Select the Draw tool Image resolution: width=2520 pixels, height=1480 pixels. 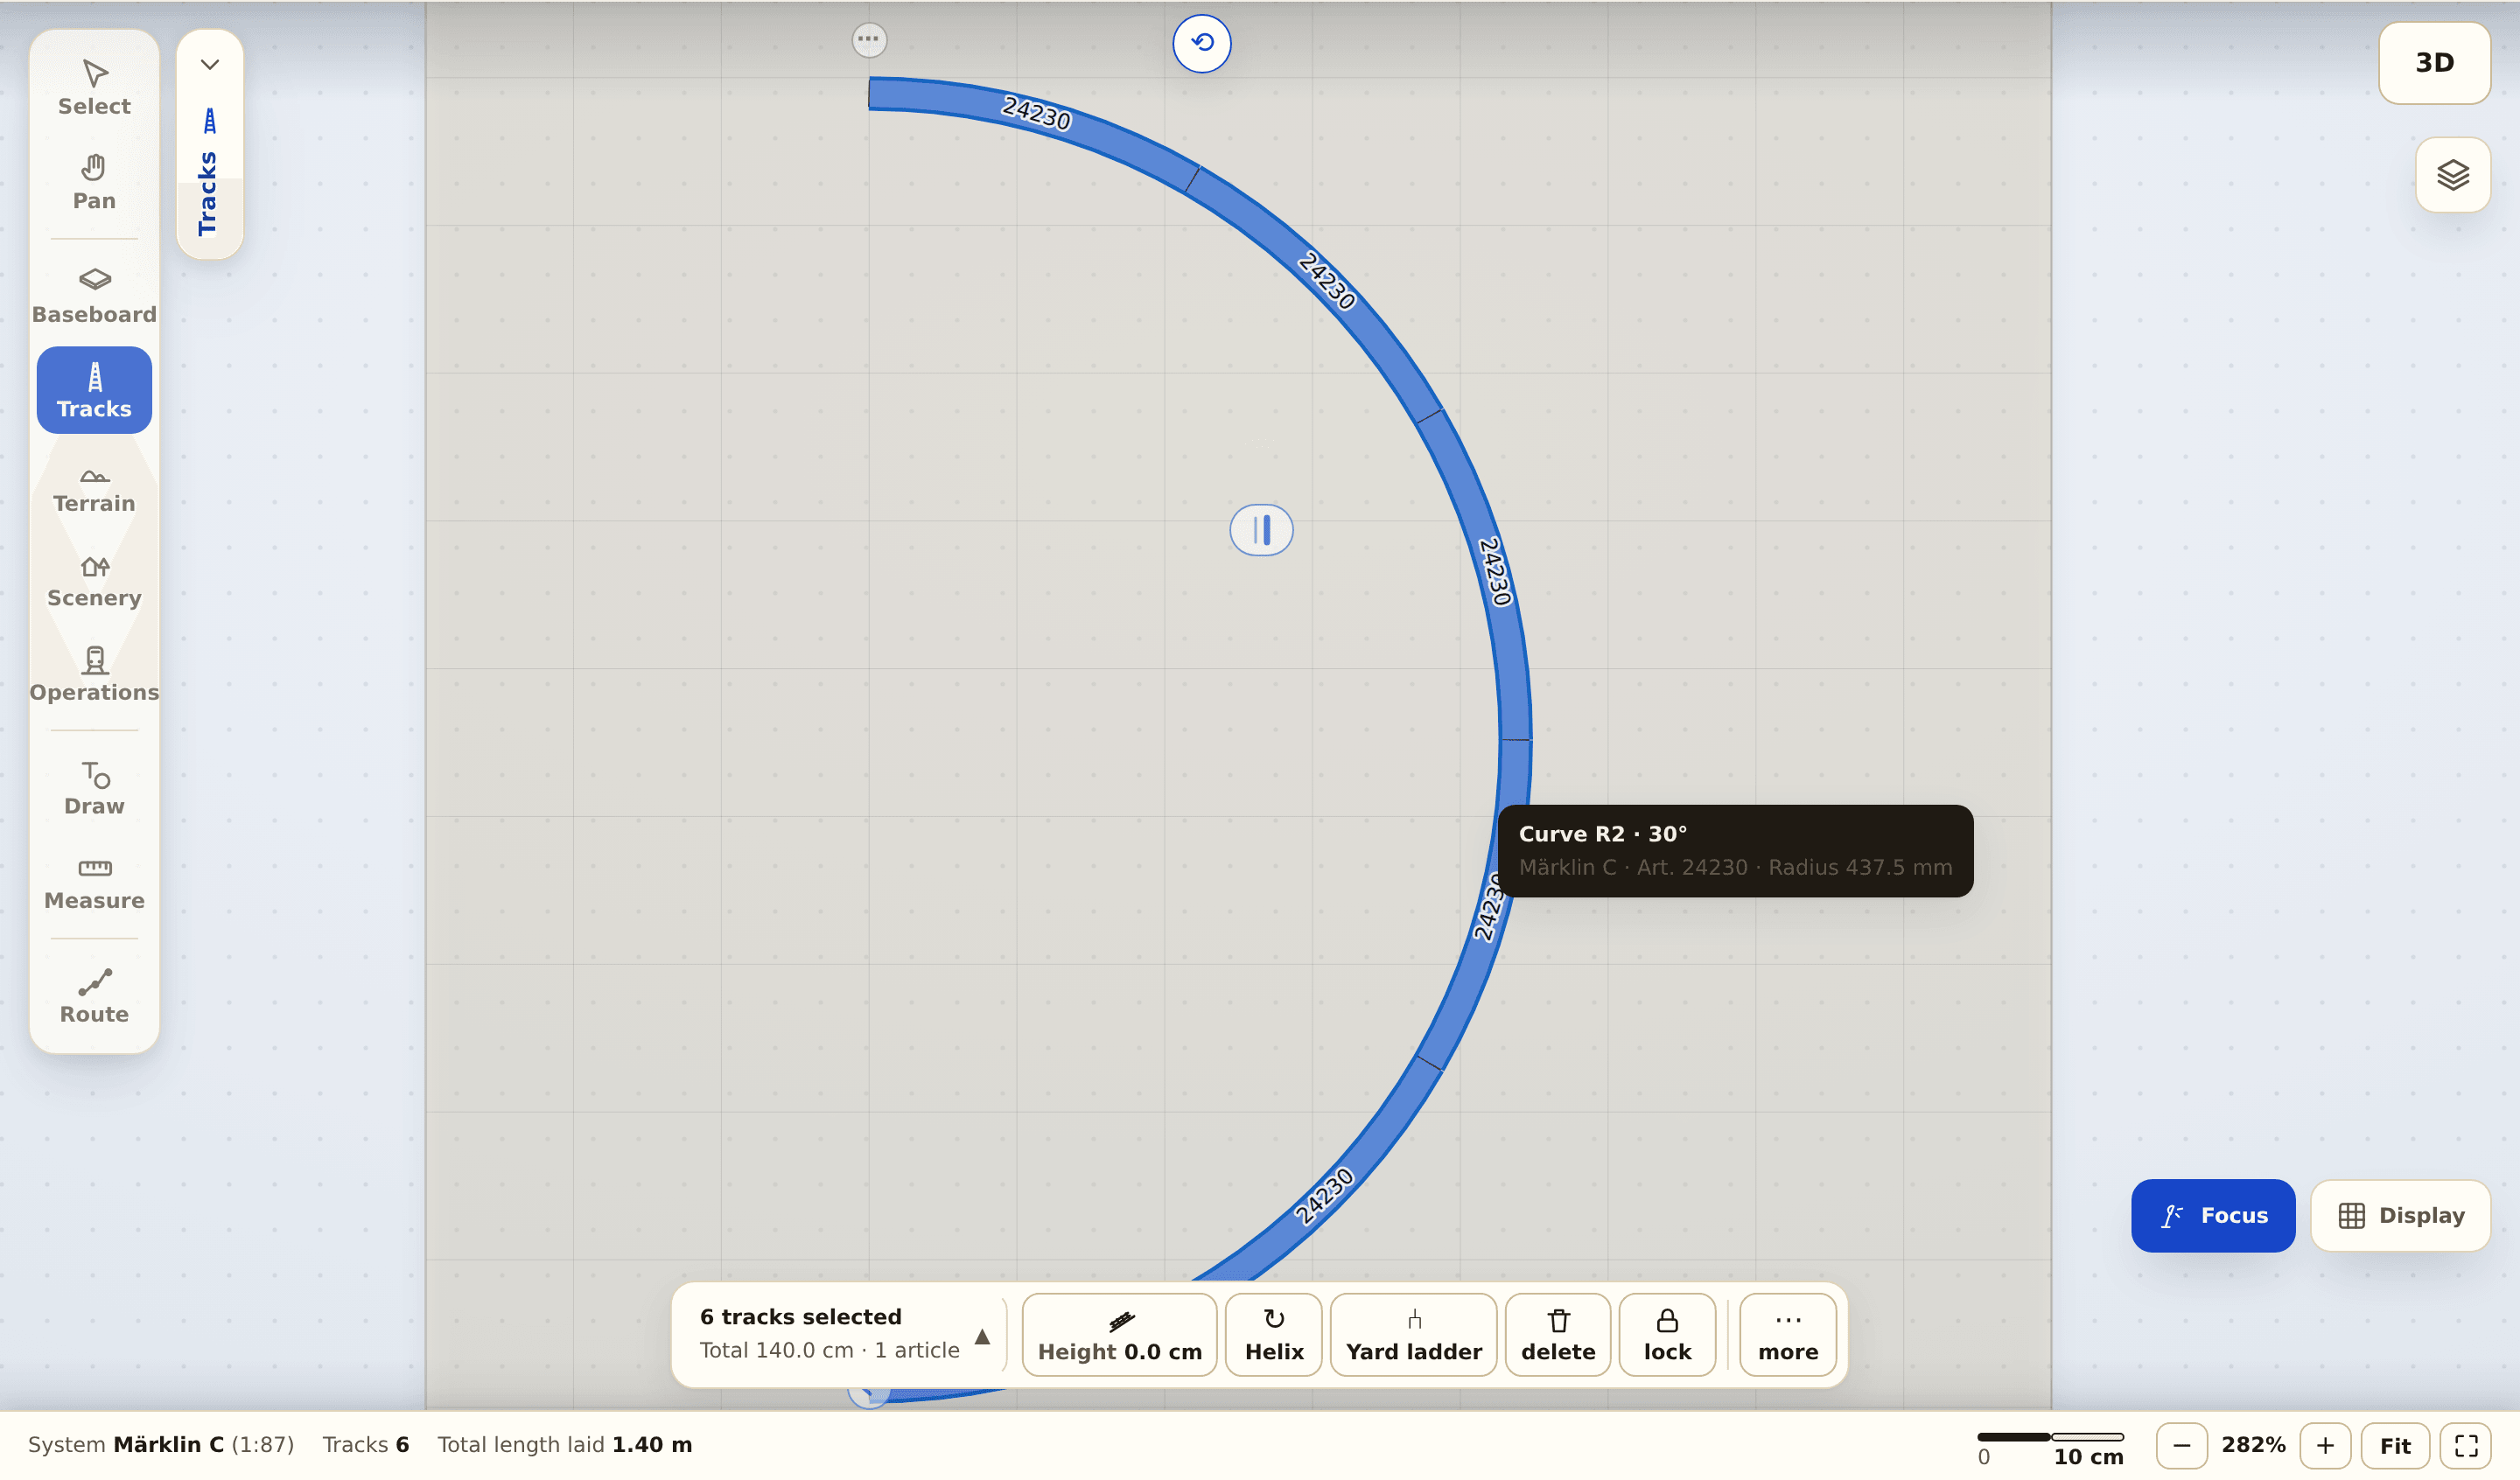(x=94, y=789)
